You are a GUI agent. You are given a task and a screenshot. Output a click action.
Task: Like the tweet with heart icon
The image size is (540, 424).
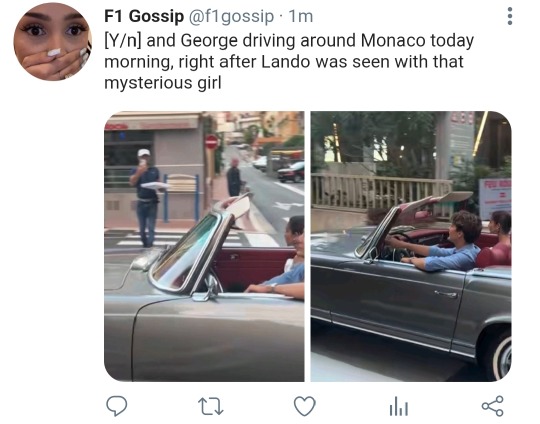click(305, 406)
